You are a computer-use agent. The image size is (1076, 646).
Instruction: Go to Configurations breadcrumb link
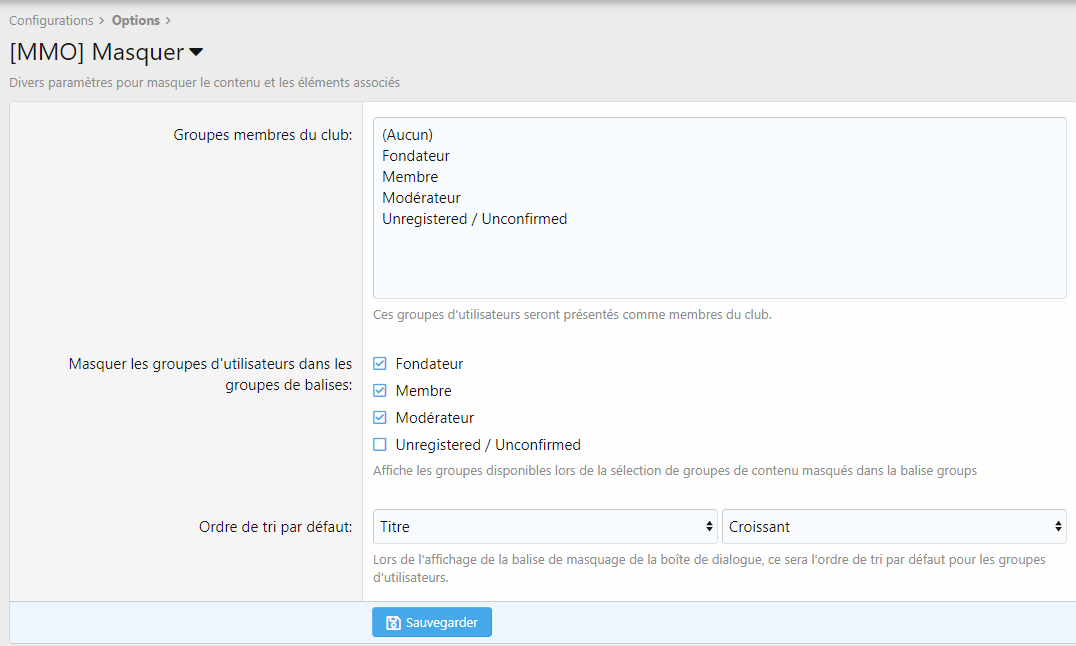[x=51, y=20]
